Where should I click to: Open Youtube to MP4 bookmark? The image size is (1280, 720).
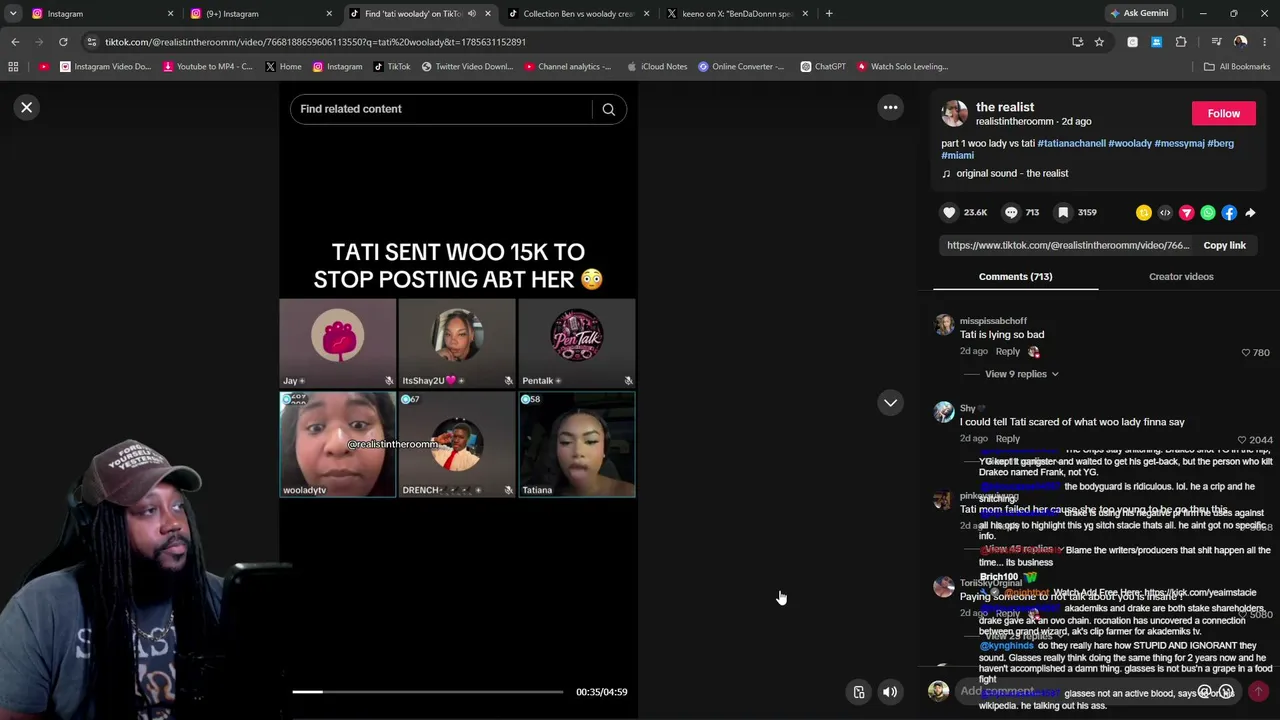coord(208,67)
